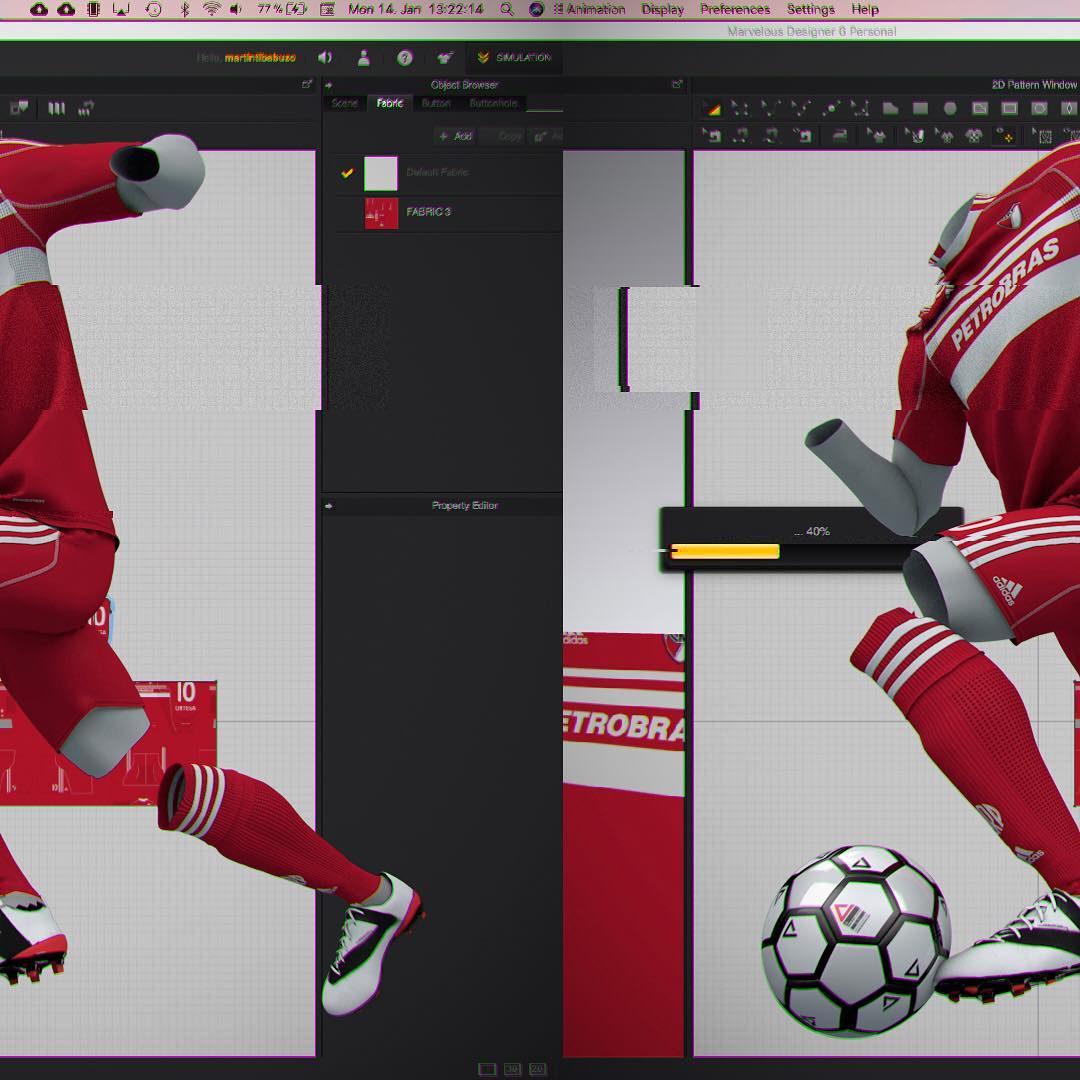
Task: Click the SIMULATION mode button
Action: click(x=515, y=58)
